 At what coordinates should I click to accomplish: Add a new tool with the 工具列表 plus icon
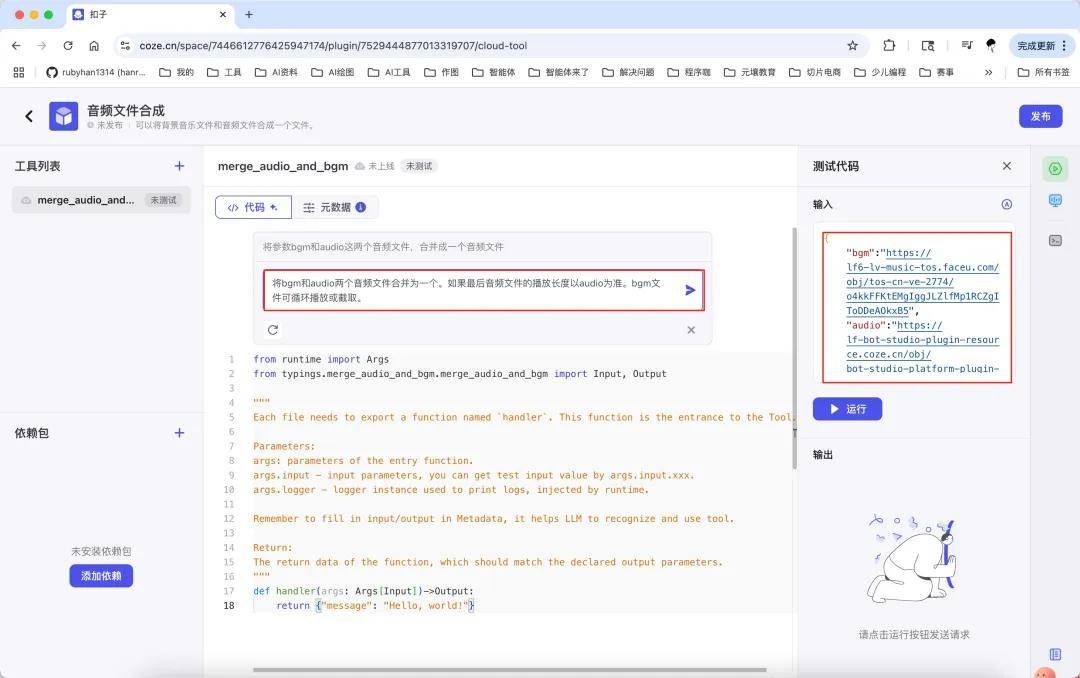(x=179, y=166)
